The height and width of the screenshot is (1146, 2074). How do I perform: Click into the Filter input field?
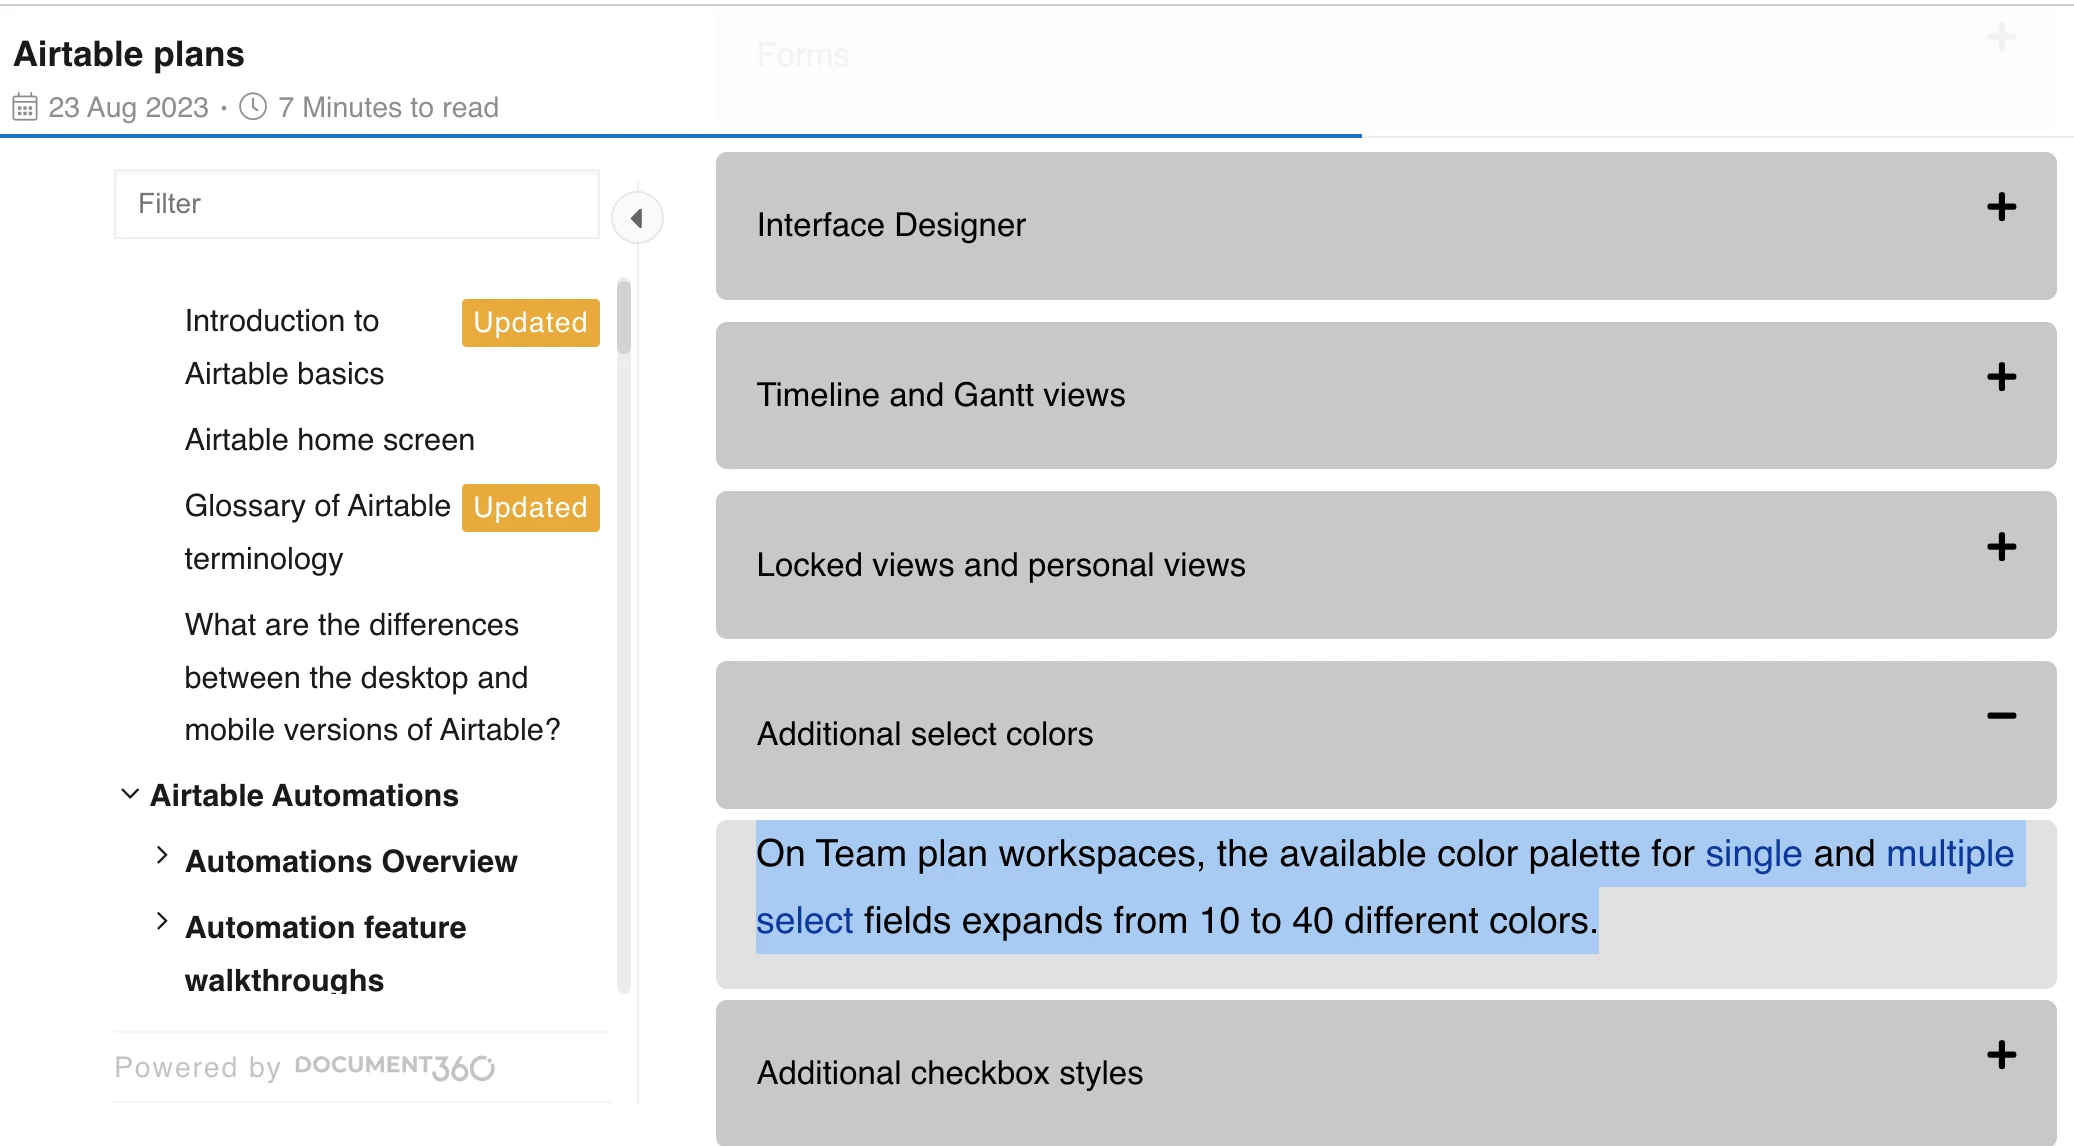(x=357, y=204)
